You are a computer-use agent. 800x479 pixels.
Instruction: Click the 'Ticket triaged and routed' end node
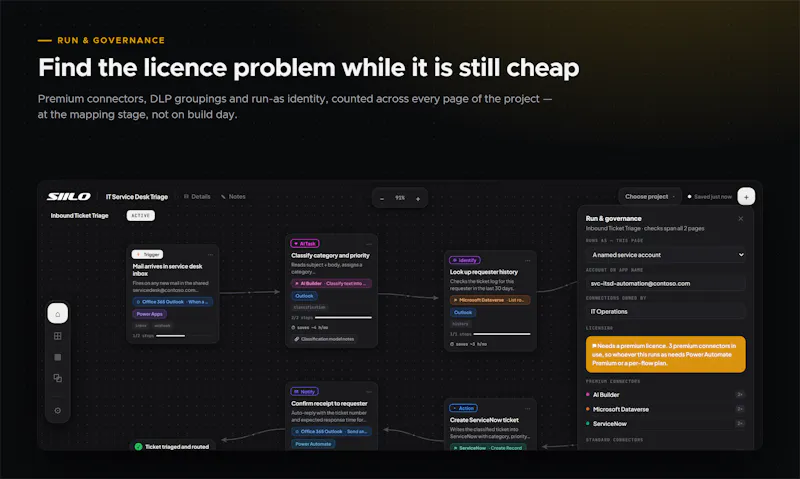point(172,446)
